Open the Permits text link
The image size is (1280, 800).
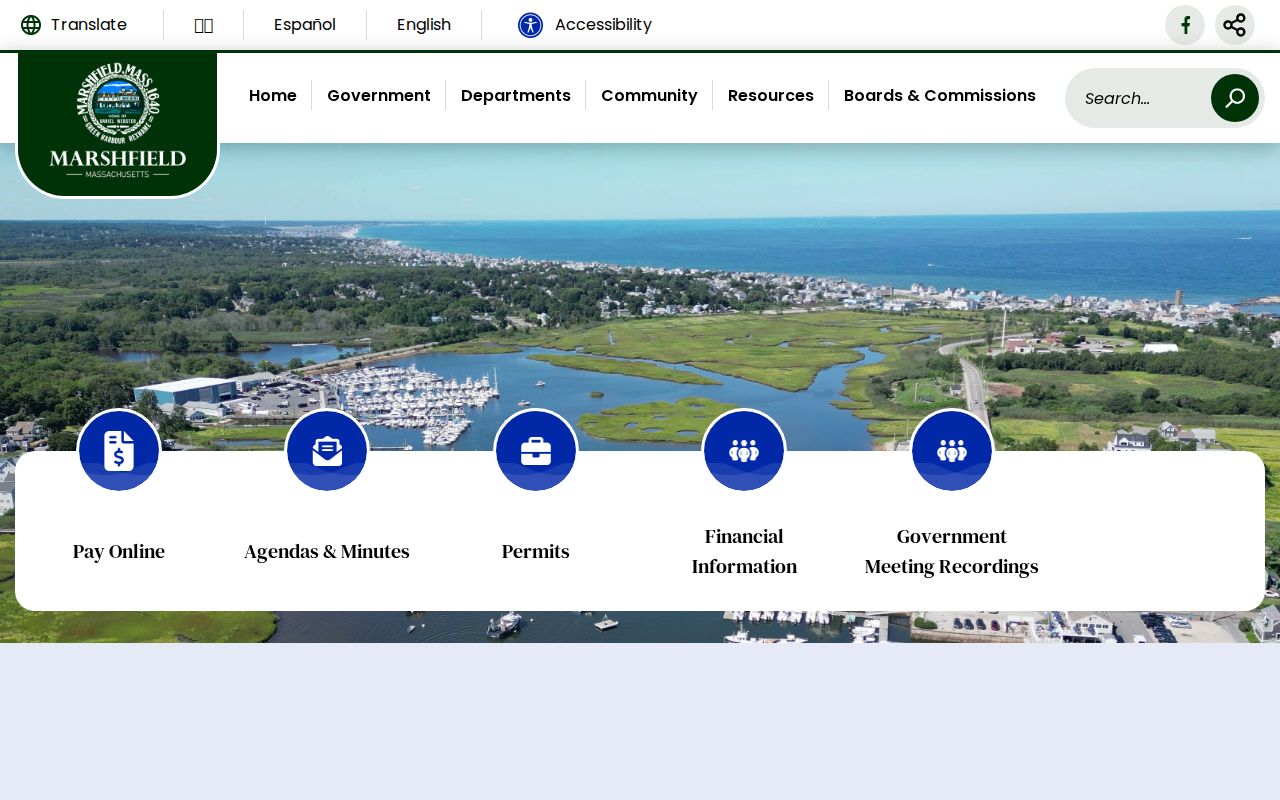pos(536,551)
